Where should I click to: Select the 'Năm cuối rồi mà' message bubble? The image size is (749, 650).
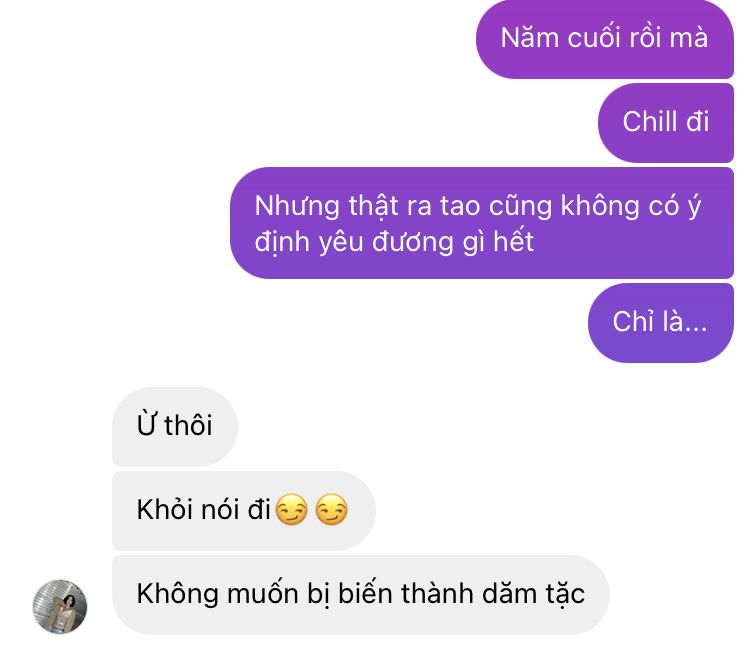coord(605,38)
